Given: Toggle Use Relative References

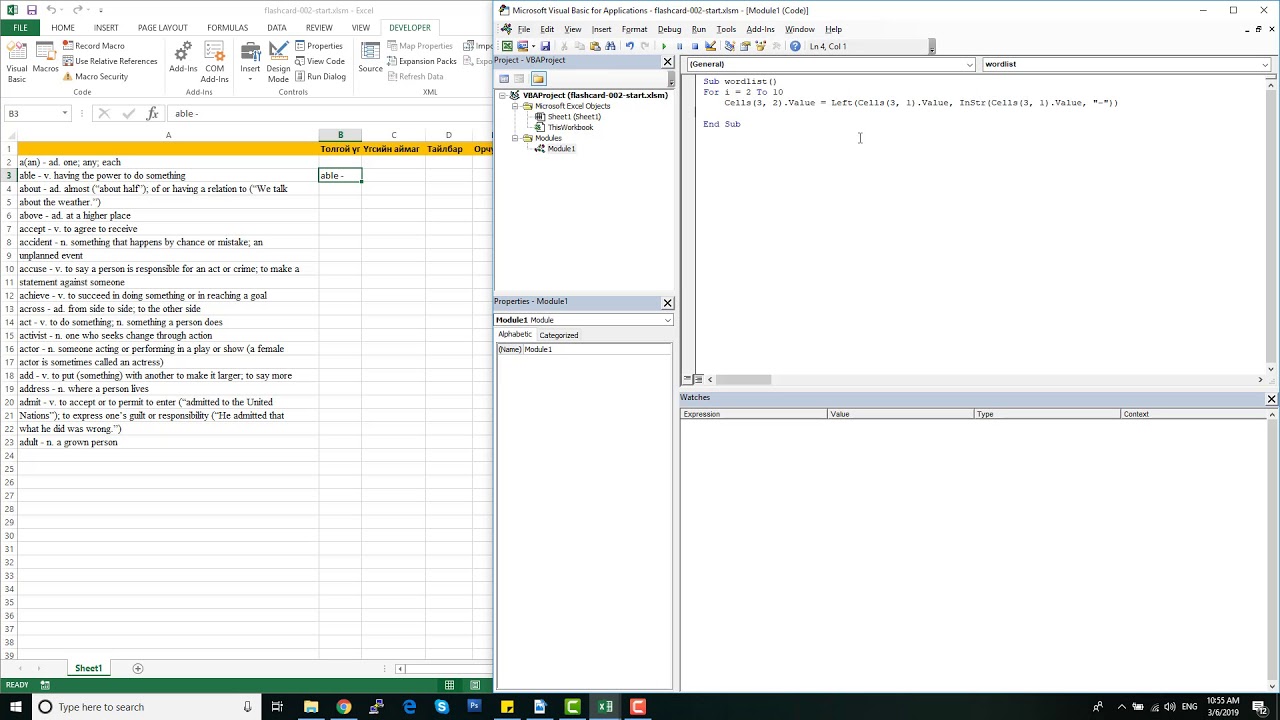Looking at the screenshot, I should [x=108, y=61].
